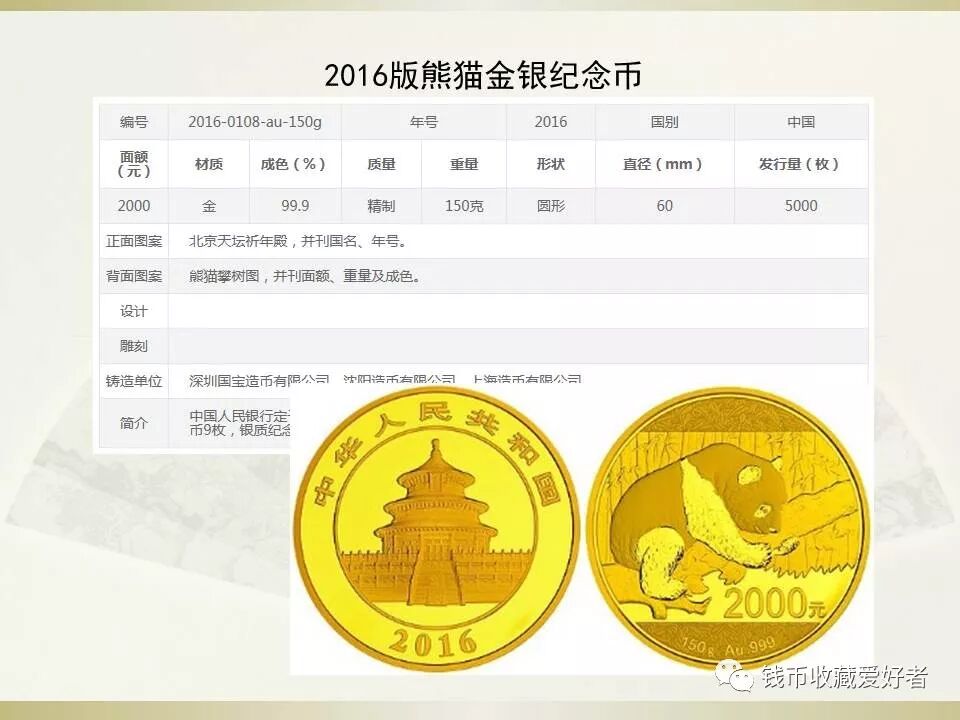Select the diameter value 60
Viewport: 960px width, 720px height.
tap(664, 206)
